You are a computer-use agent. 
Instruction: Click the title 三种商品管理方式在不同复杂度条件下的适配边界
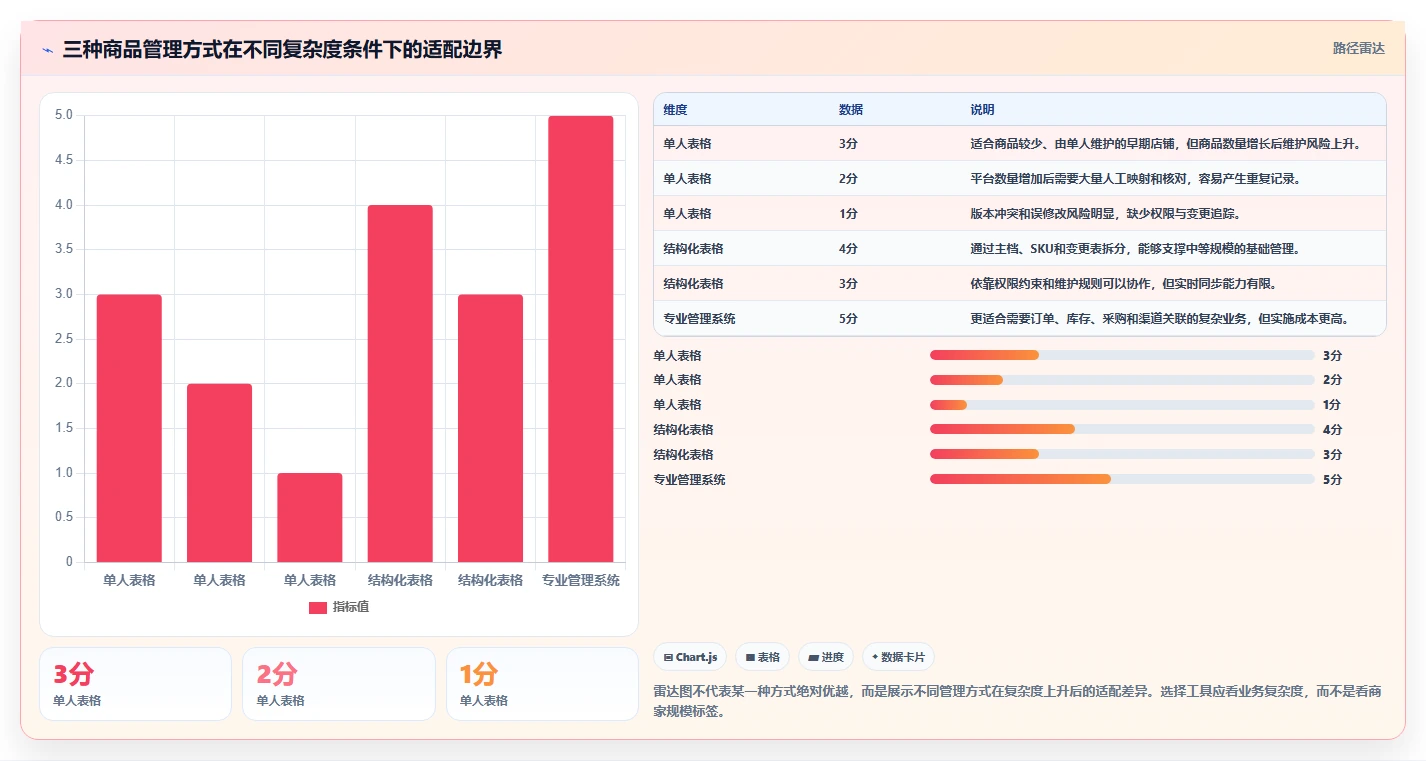point(282,50)
